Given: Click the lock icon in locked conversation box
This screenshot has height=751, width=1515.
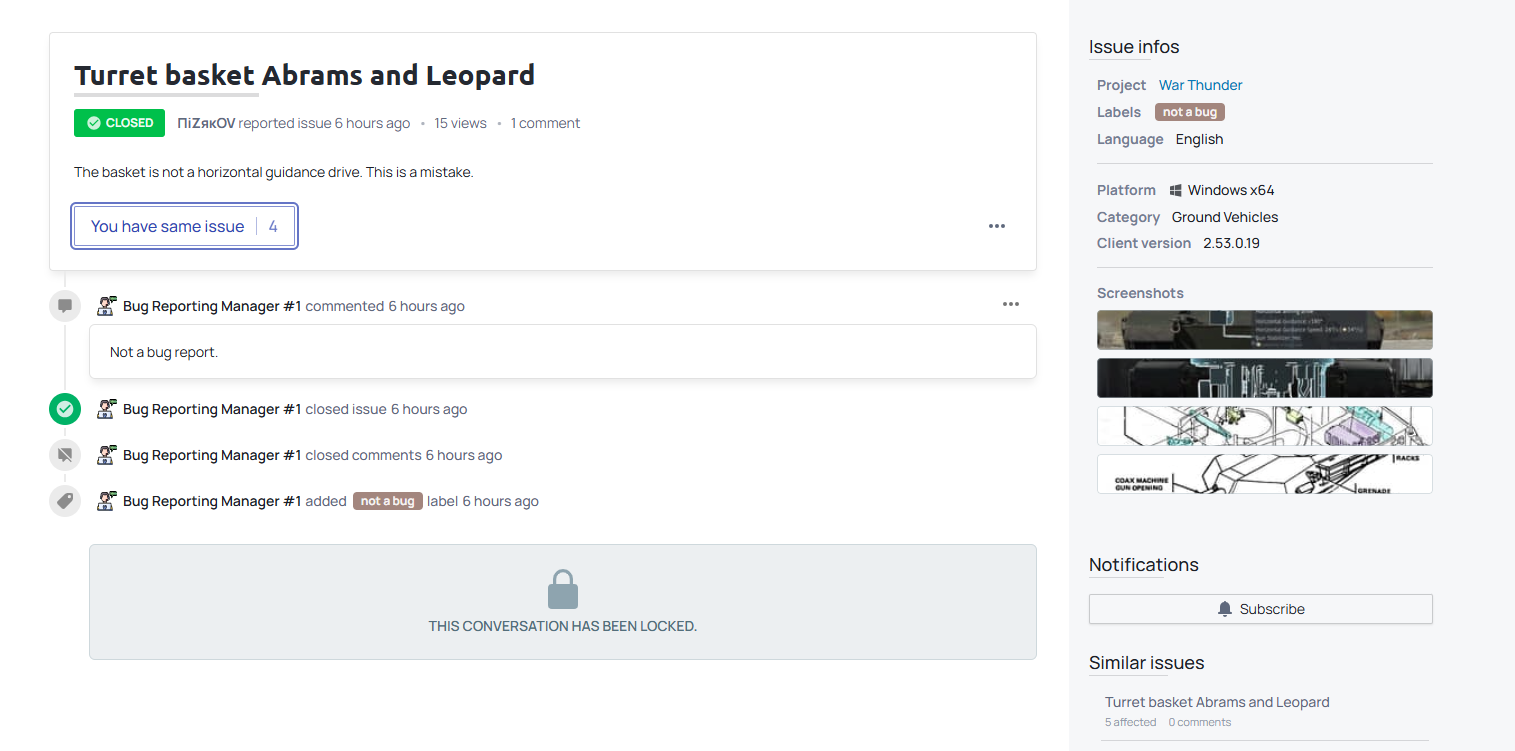Looking at the screenshot, I should coord(563,590).
